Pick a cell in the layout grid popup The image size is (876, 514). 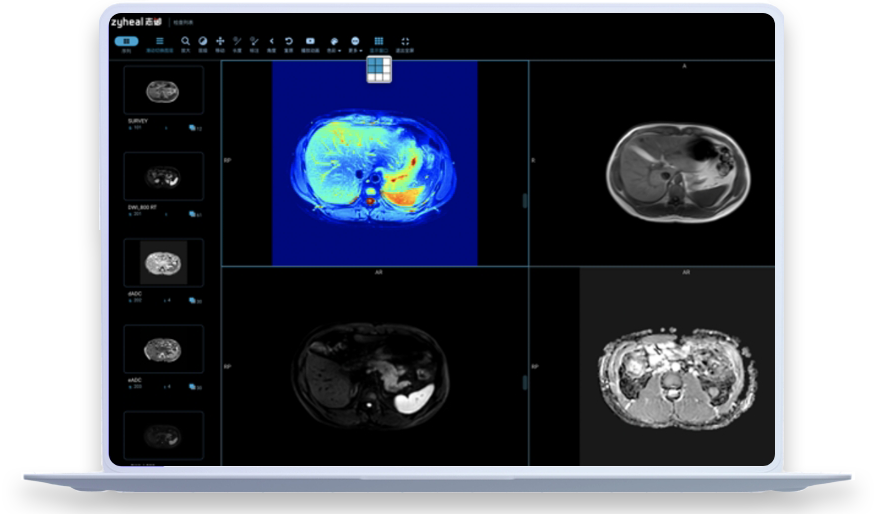coord(378,69)
